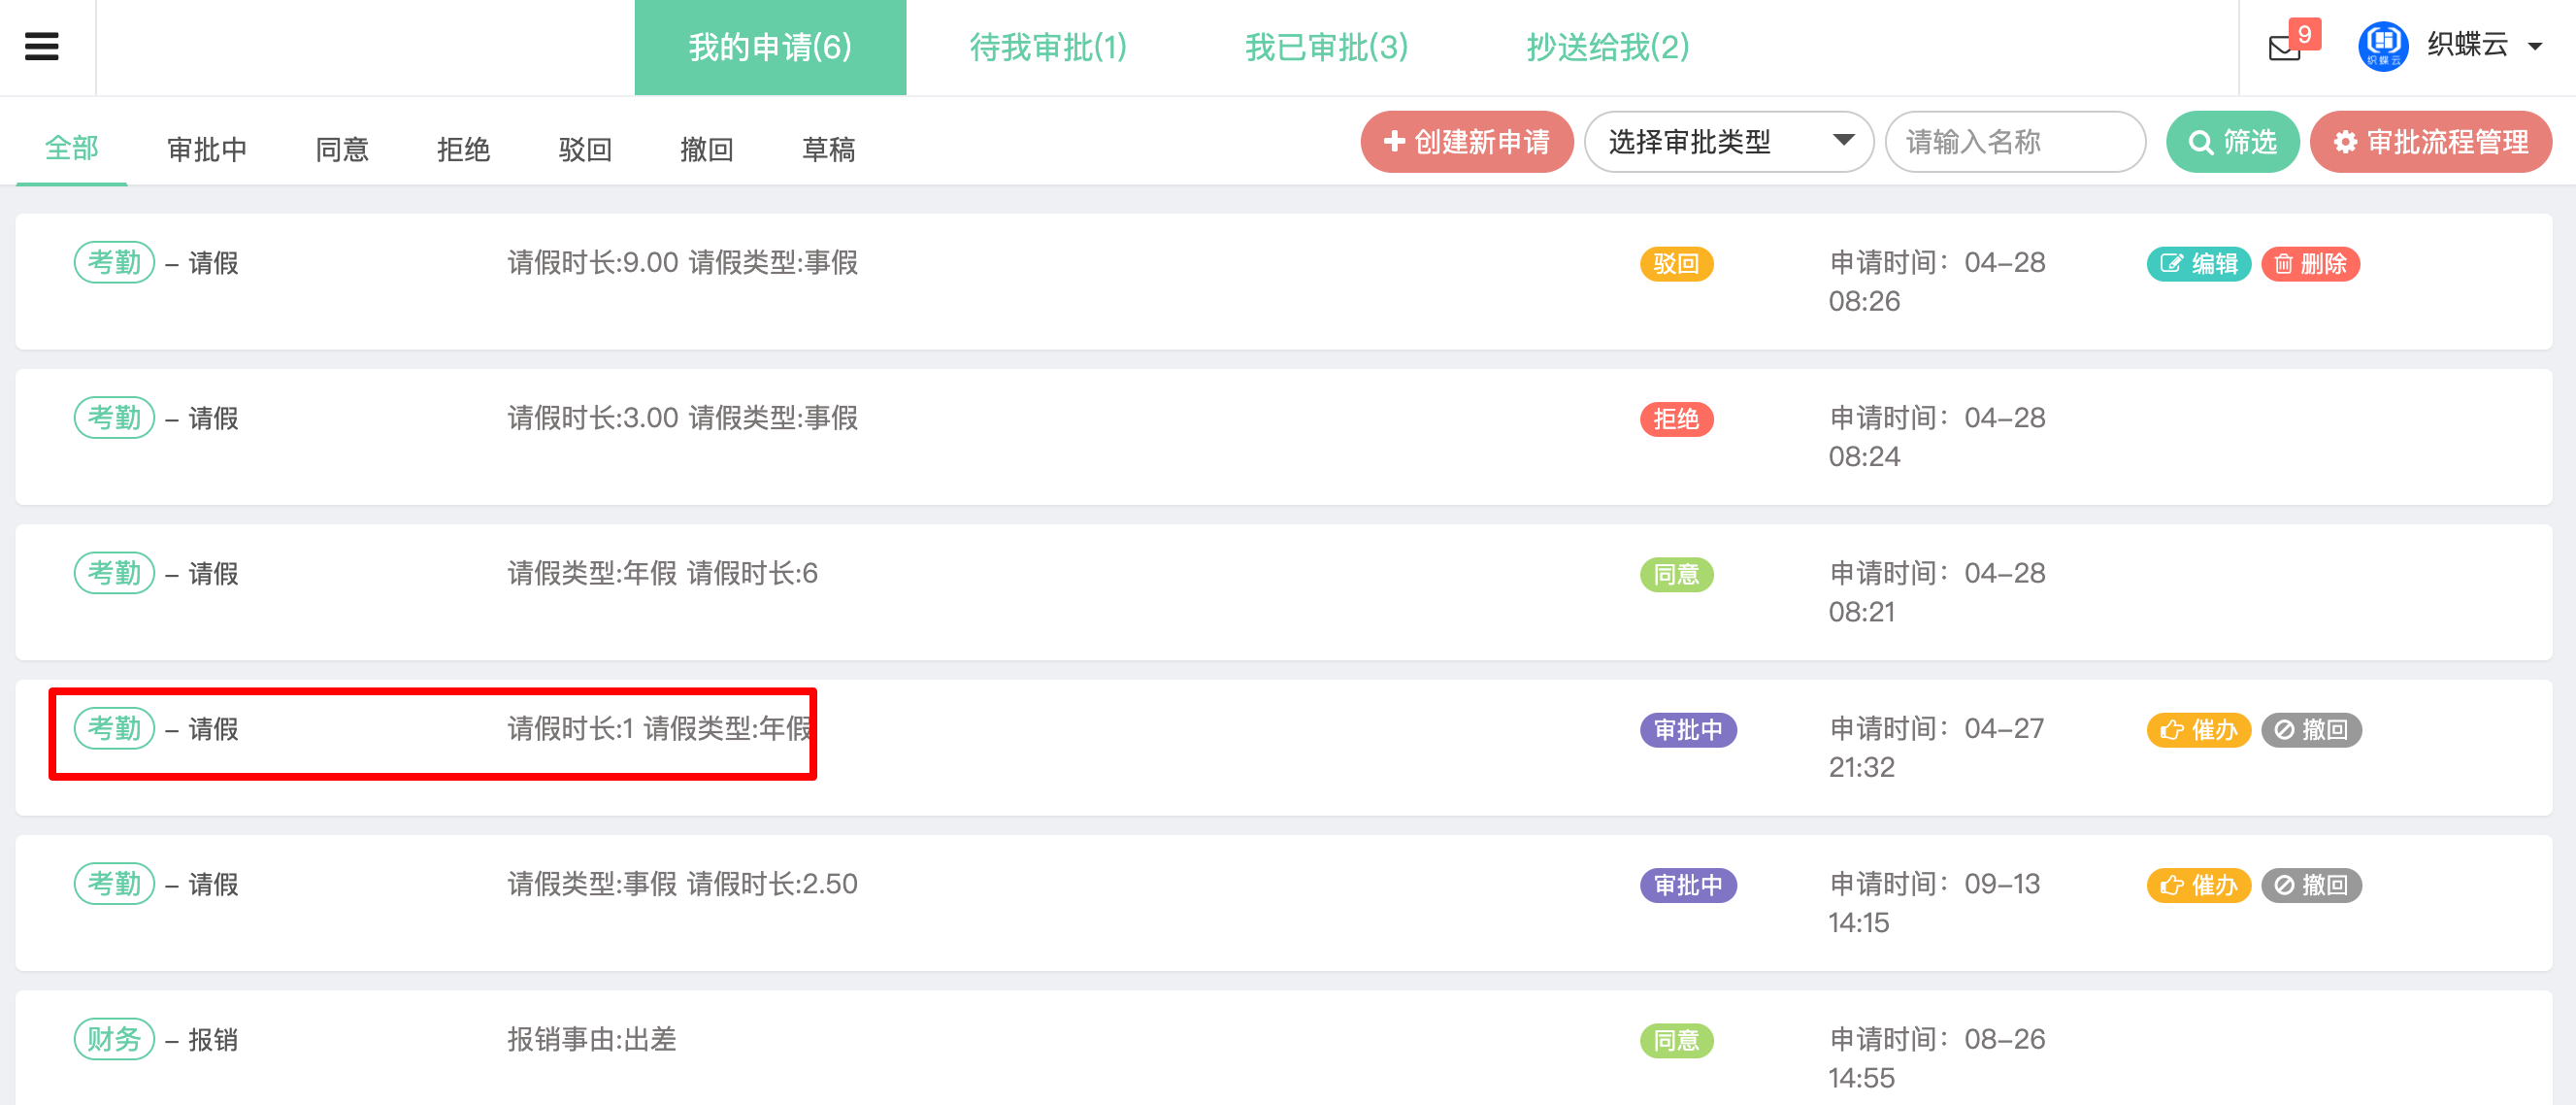The width and height of the screenshot is (2576, 1105).
Task: Click 删除 on the 驳回 leave request
Action: point(2310,264)
